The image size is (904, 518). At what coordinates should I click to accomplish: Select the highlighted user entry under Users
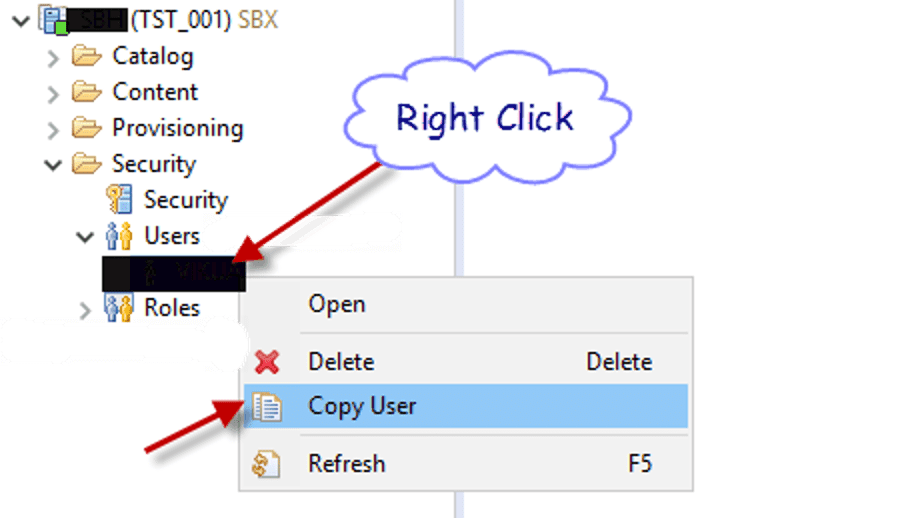174,274
